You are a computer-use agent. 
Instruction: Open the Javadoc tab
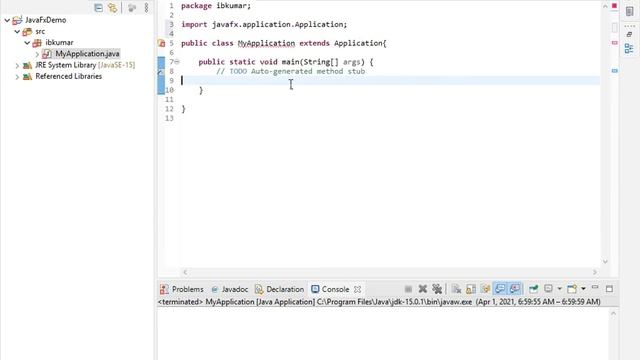(x=229, y=289)
